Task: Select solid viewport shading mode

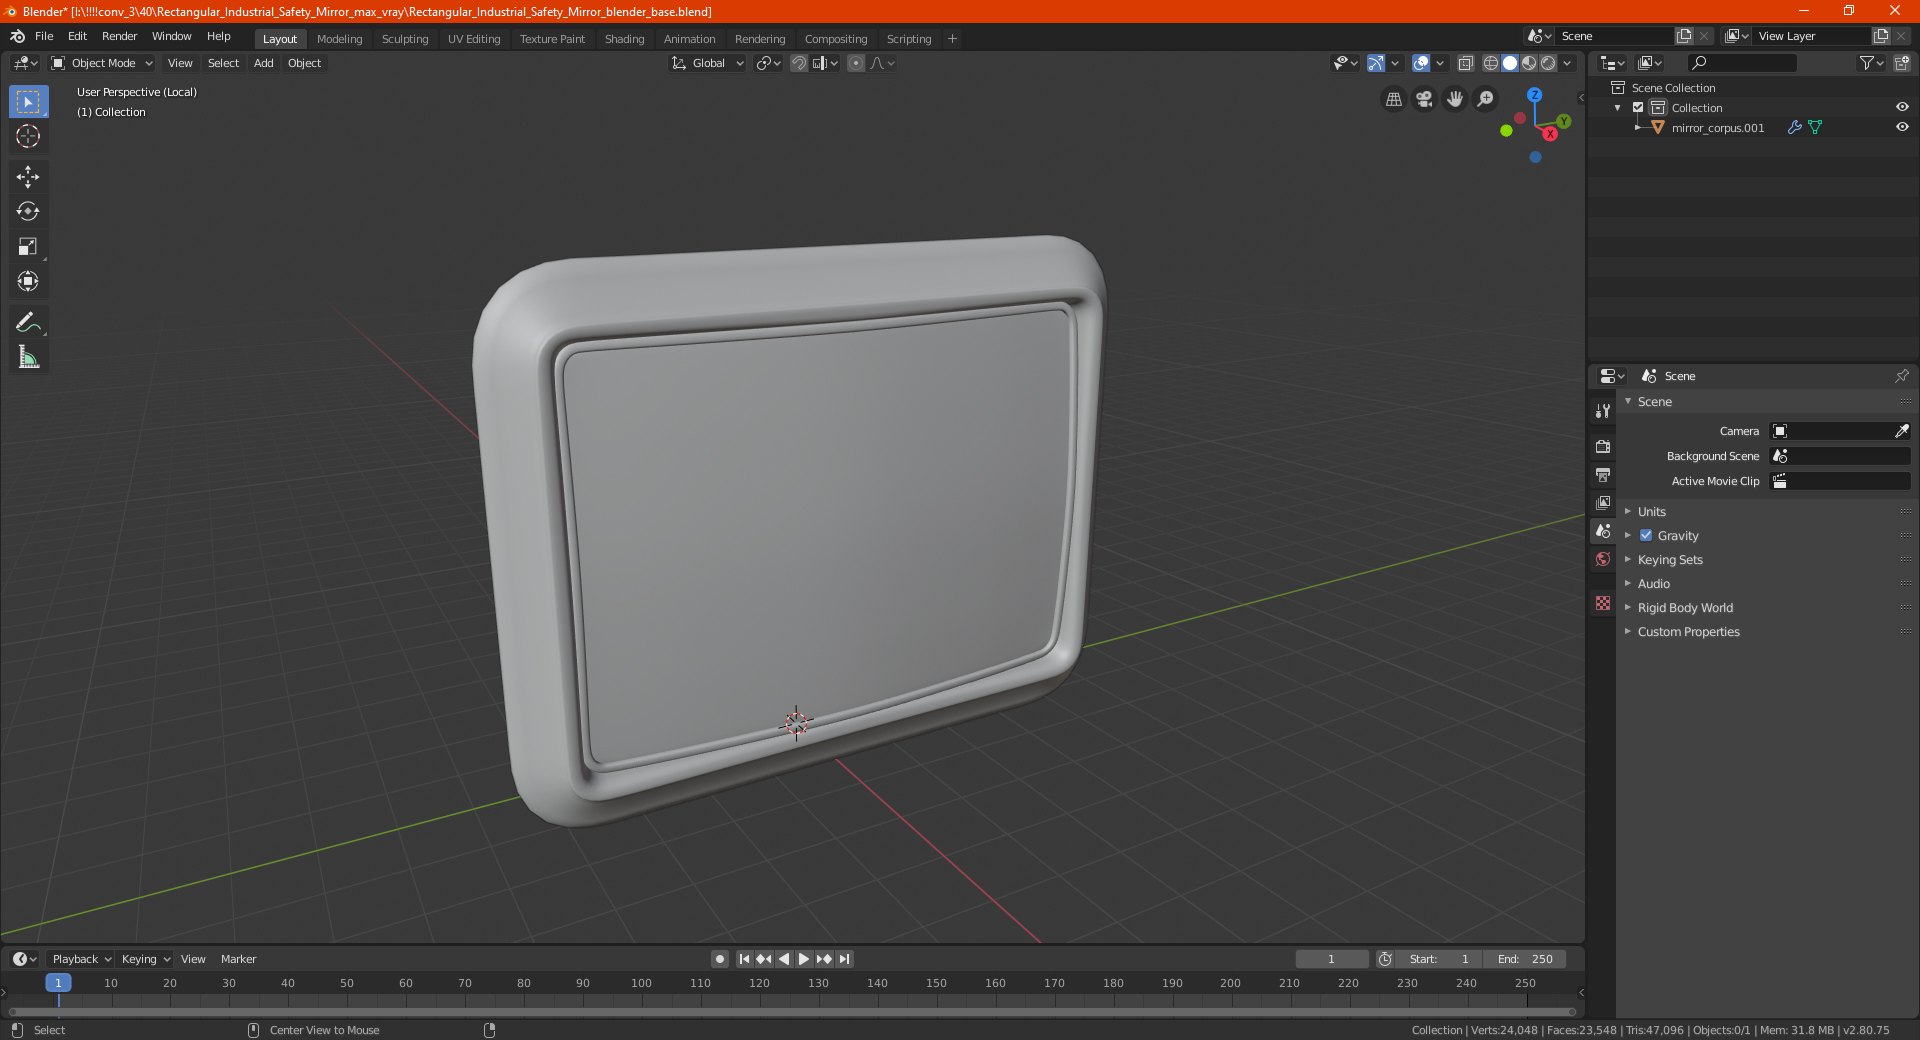Action: point(1510,63)
